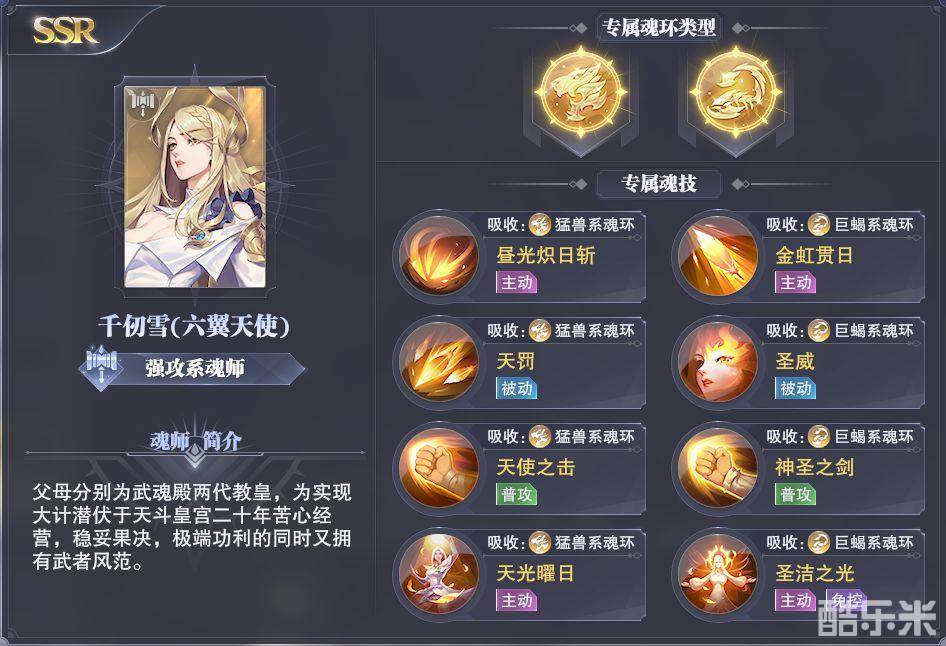View the 天光曜日 skill icon

point(438,574)
